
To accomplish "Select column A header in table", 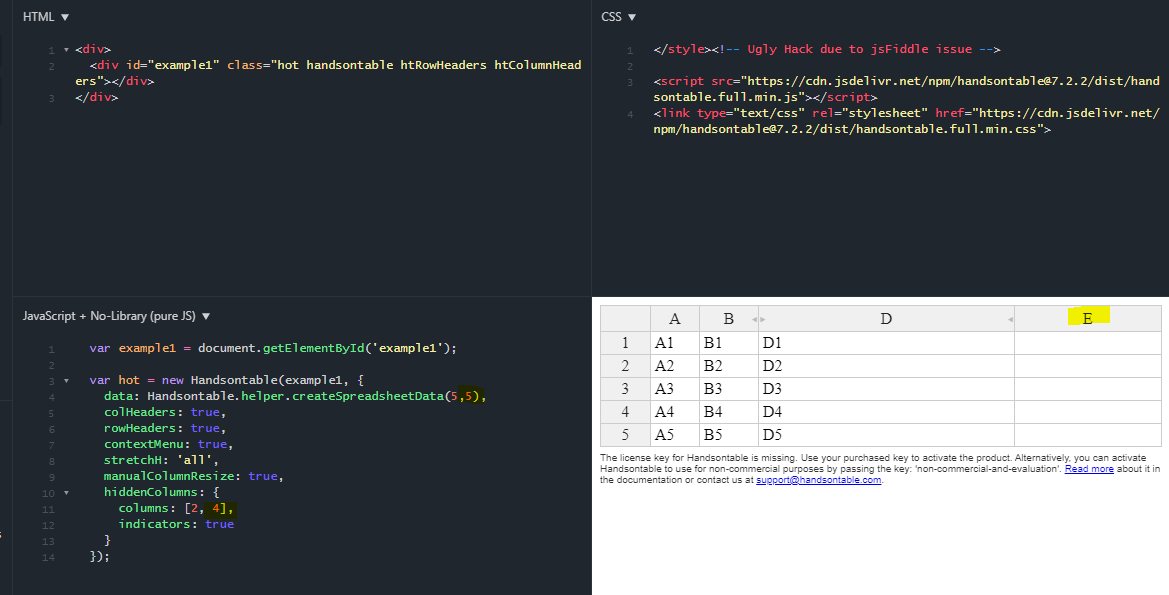I will 675,319.
